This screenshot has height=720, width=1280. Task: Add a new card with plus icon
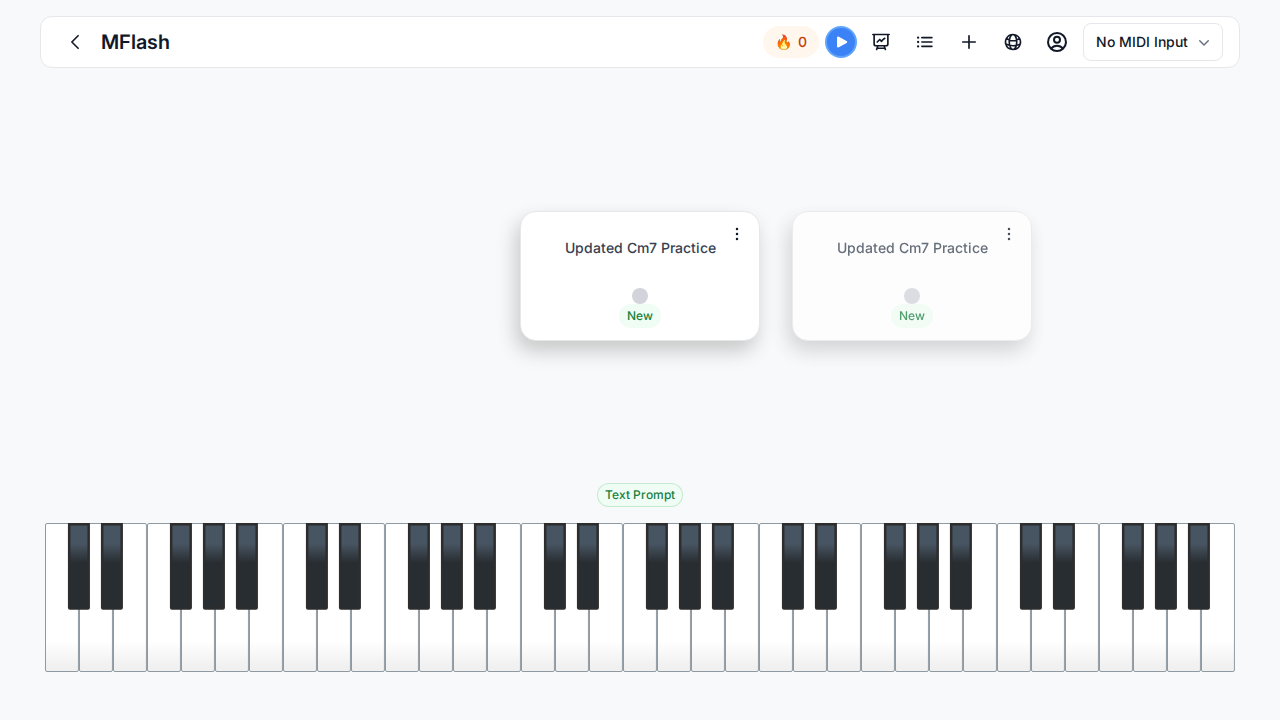click(x=969, y=42)
